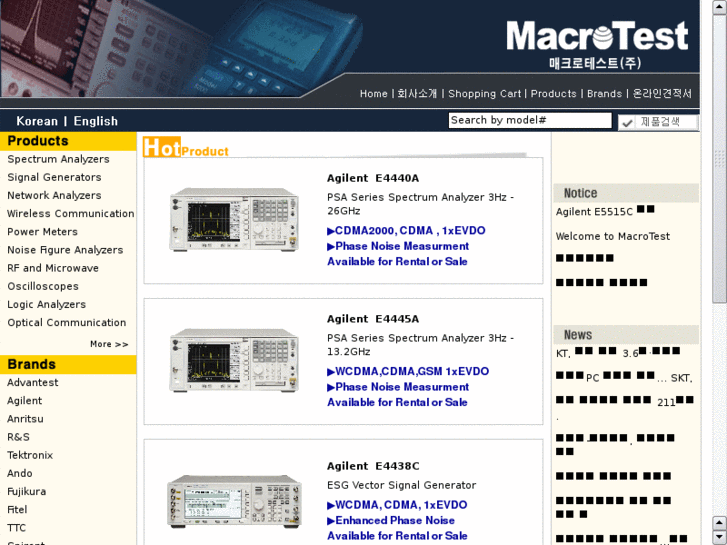This screenshot has width=727, height=545.
Task: Open the Fitel brand page
Action: point(17,509)
